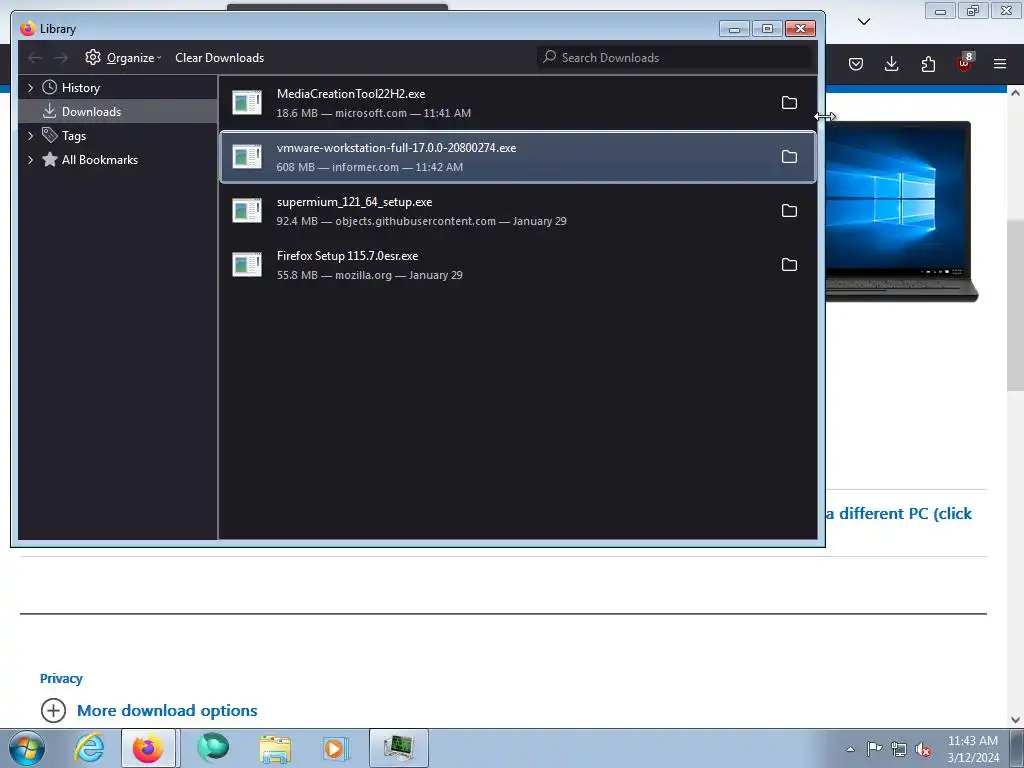Viewport: 1024px width, 768px height.
Task: Maximize the Library window
Action: pyautogui.click(x=767, y=29)
